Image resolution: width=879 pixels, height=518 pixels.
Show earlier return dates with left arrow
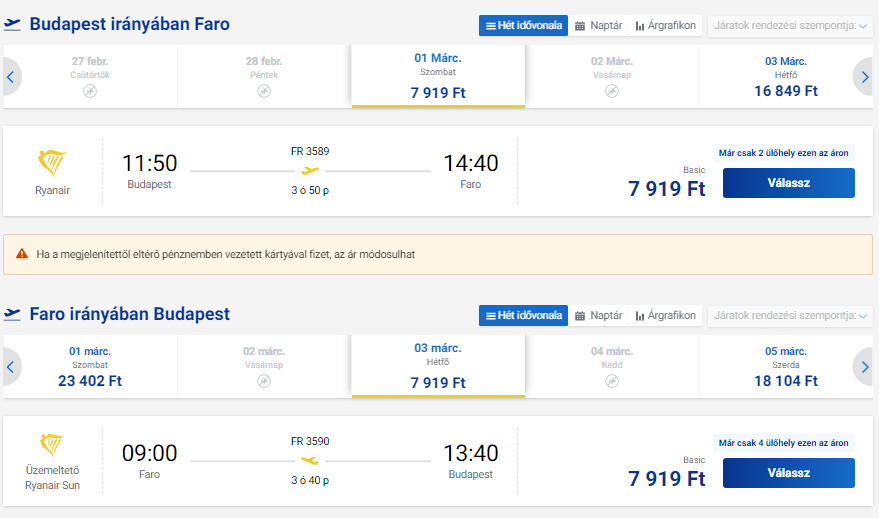pyautogui.click(x=11, y=367)
